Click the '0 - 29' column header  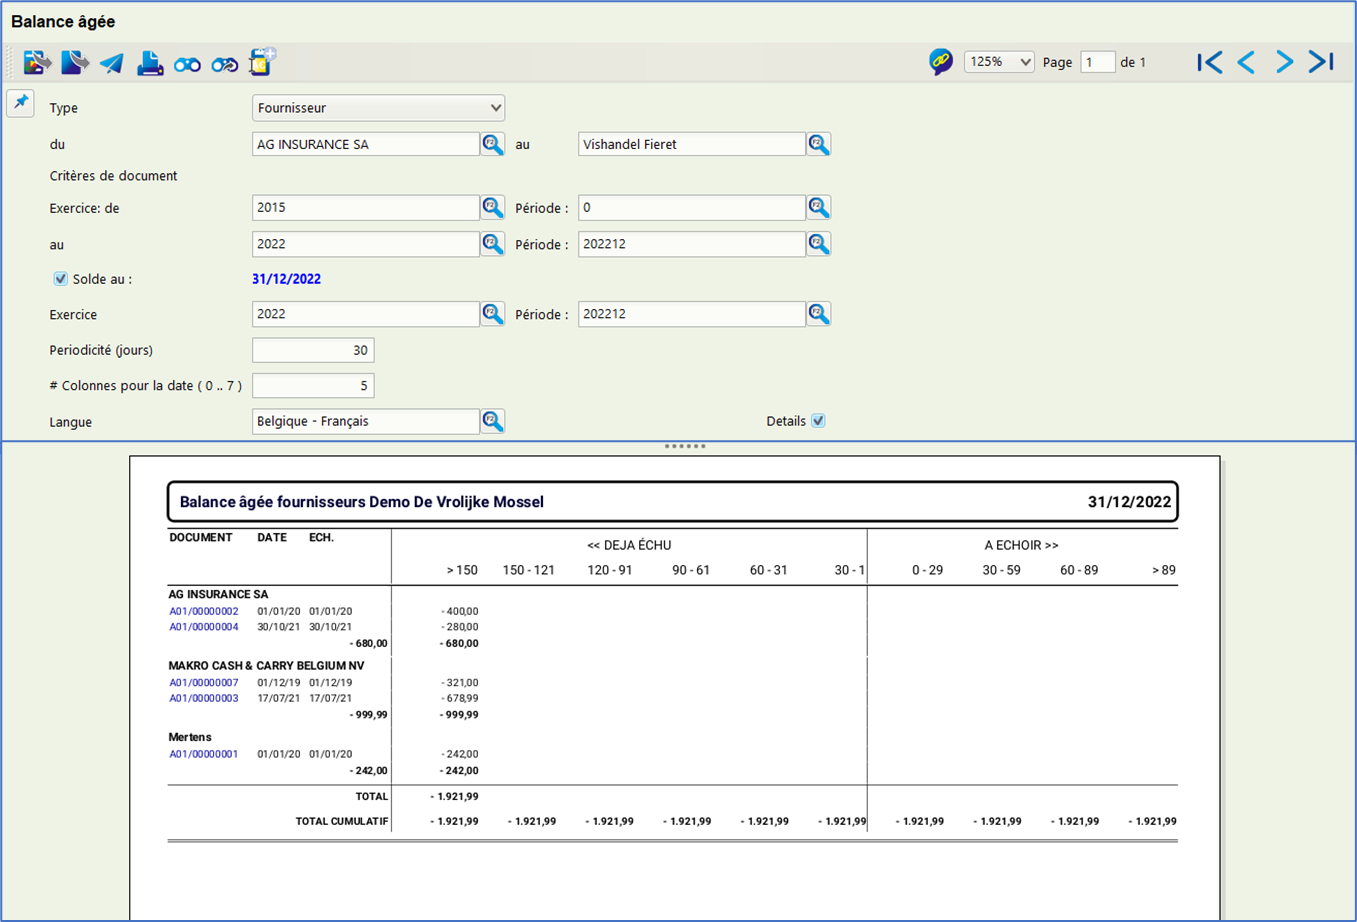tap(927, 570)
